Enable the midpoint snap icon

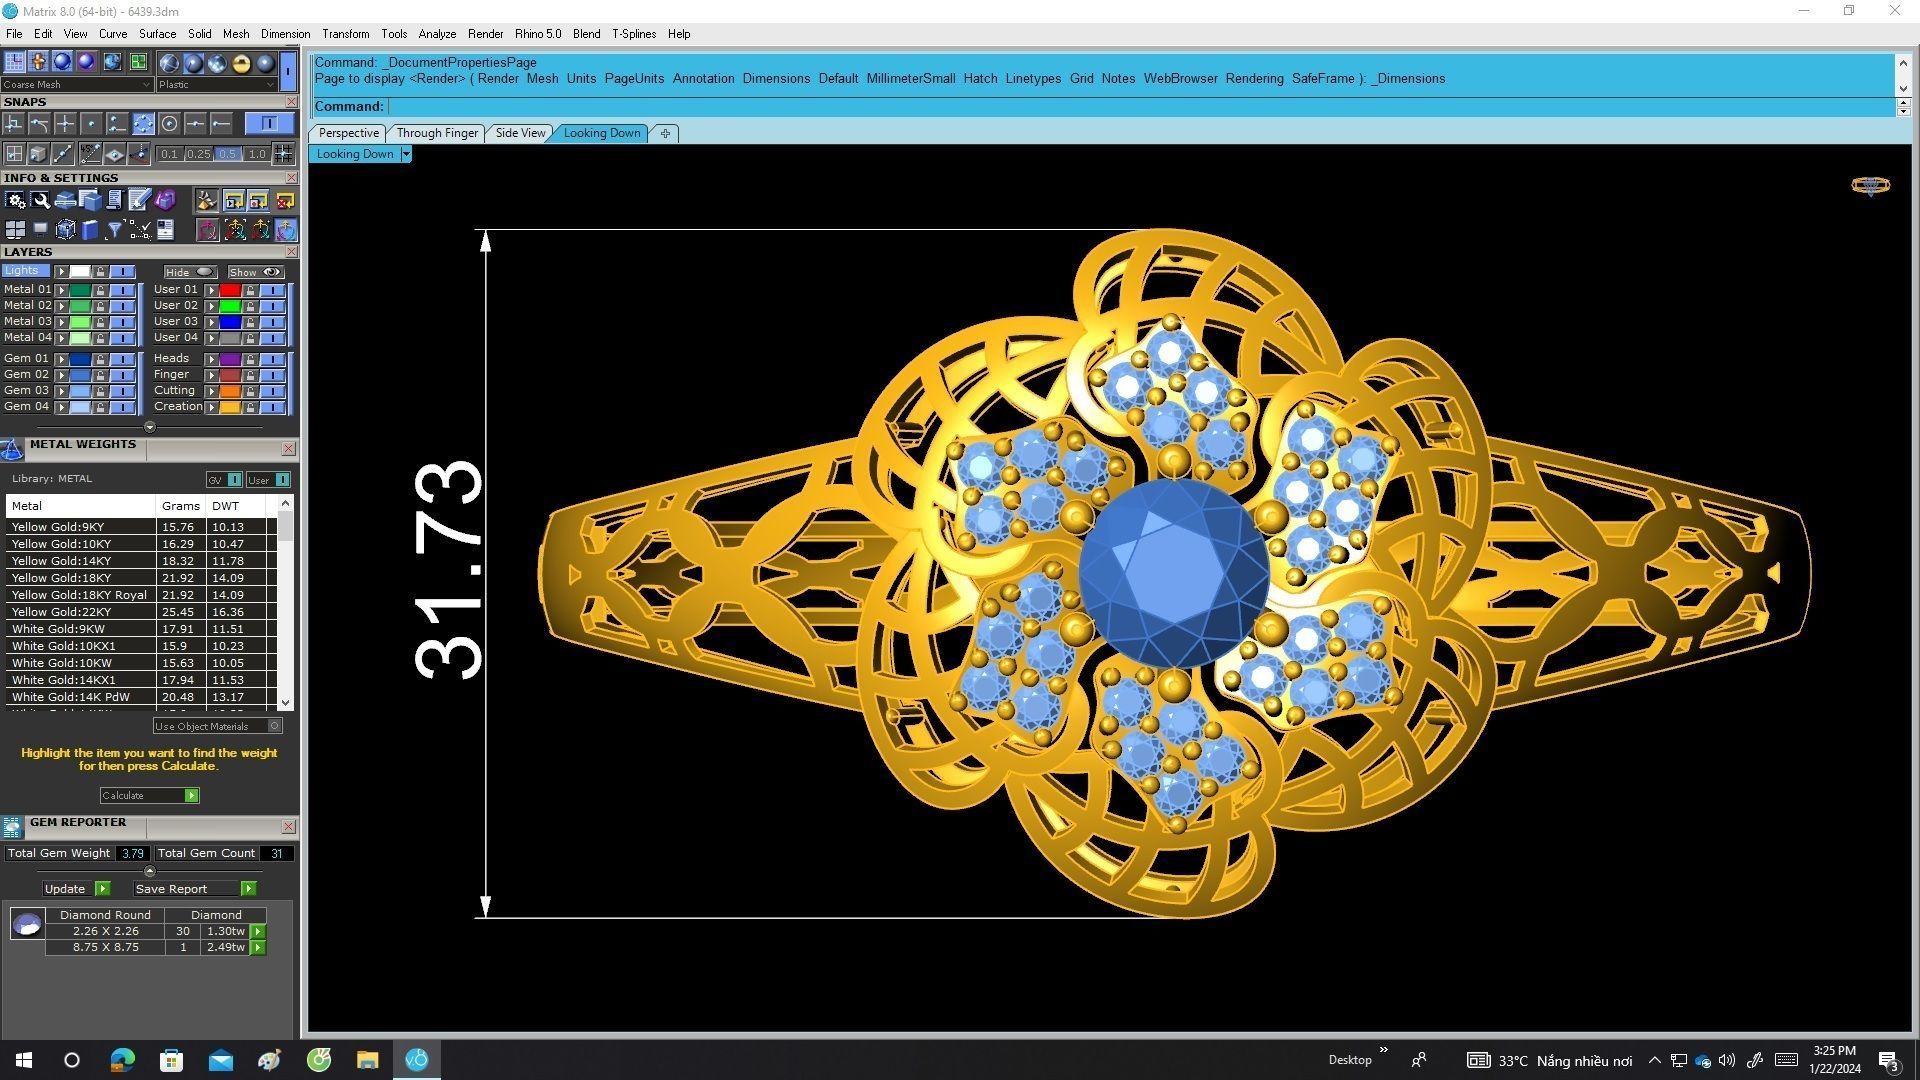pos(195,123)
